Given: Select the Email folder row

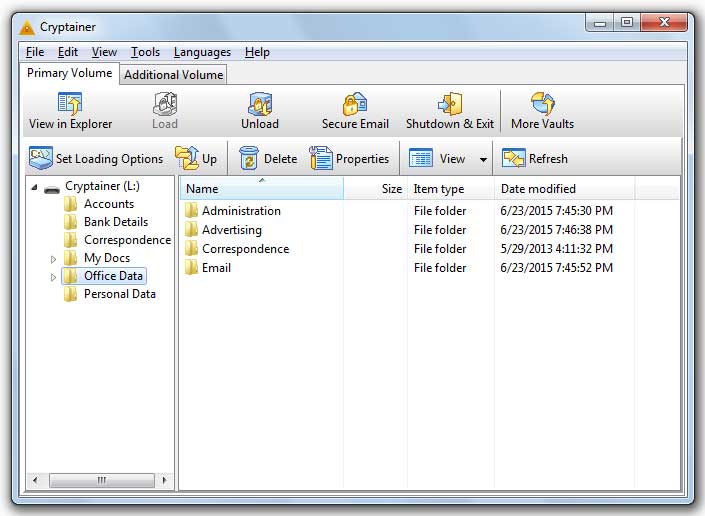Looking at the screenshot, I should click(x=429, y=267).
